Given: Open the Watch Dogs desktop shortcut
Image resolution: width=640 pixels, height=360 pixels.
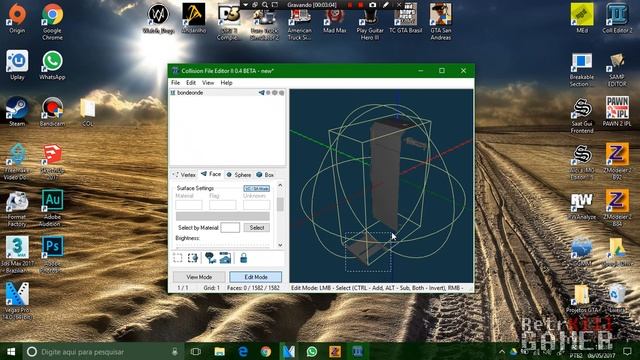Looking at the screenshot, I should (x=158, y=18).
